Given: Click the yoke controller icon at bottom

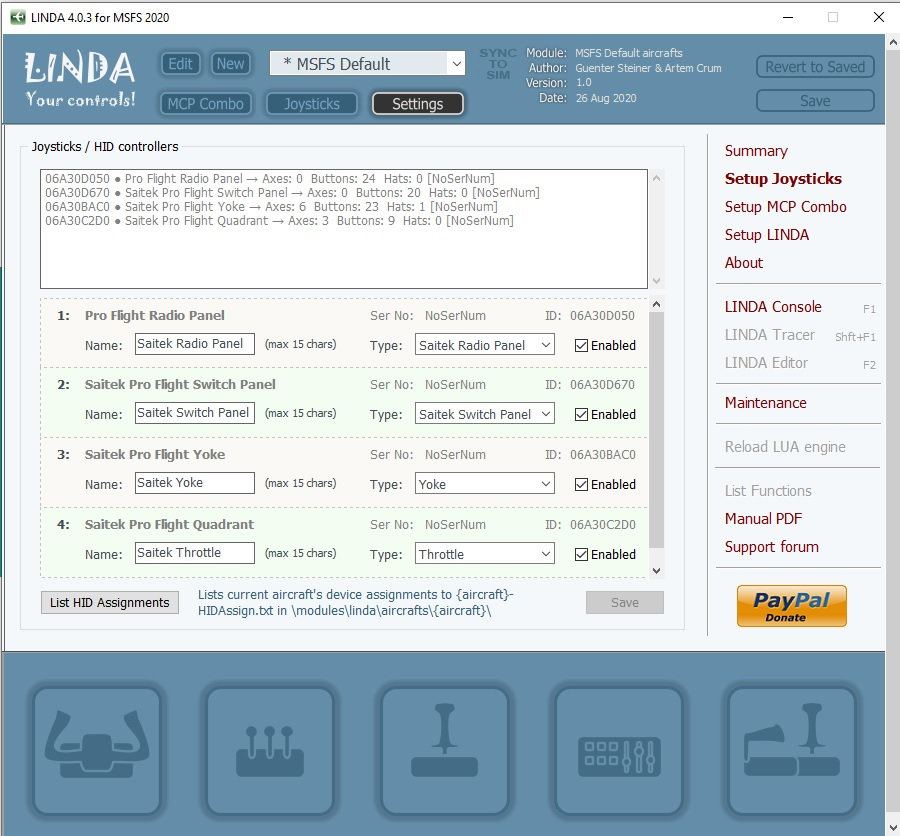Looking at the screenshot, I should click(97, 750).
